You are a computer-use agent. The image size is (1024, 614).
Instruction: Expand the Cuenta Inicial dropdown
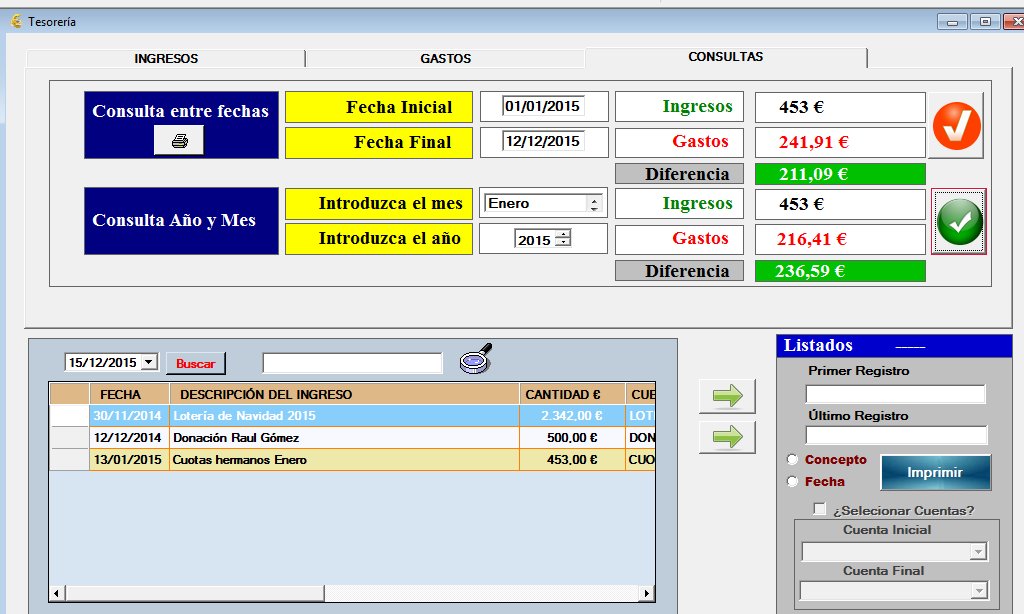(978, 553)
